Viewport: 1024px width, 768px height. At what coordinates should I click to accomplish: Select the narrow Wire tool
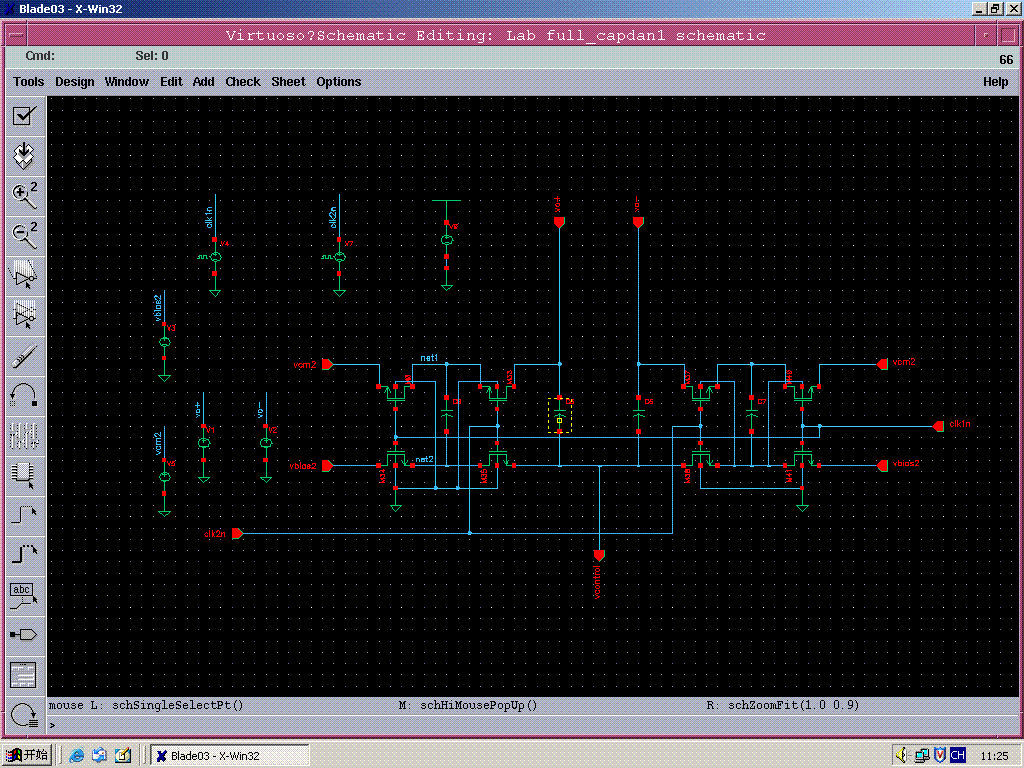coord(24,515)
